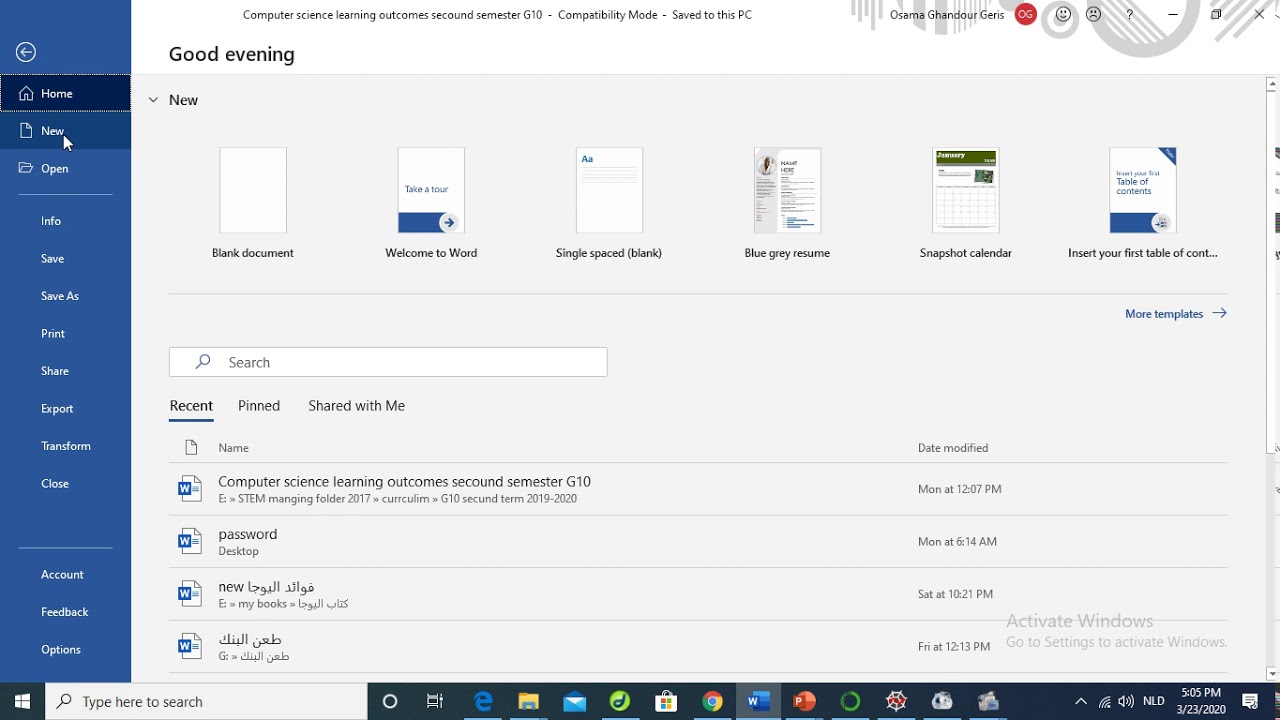The width and height of the screenshot is (1280, 720).
Task: Select Insert your first table of contents template
Action: (x=1143, y=203)
